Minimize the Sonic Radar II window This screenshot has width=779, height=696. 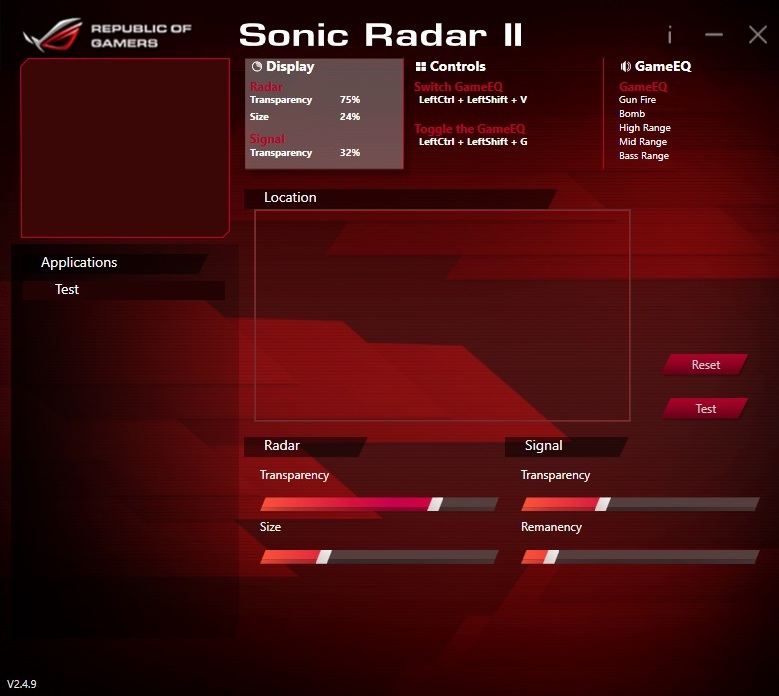coord(714,35)
